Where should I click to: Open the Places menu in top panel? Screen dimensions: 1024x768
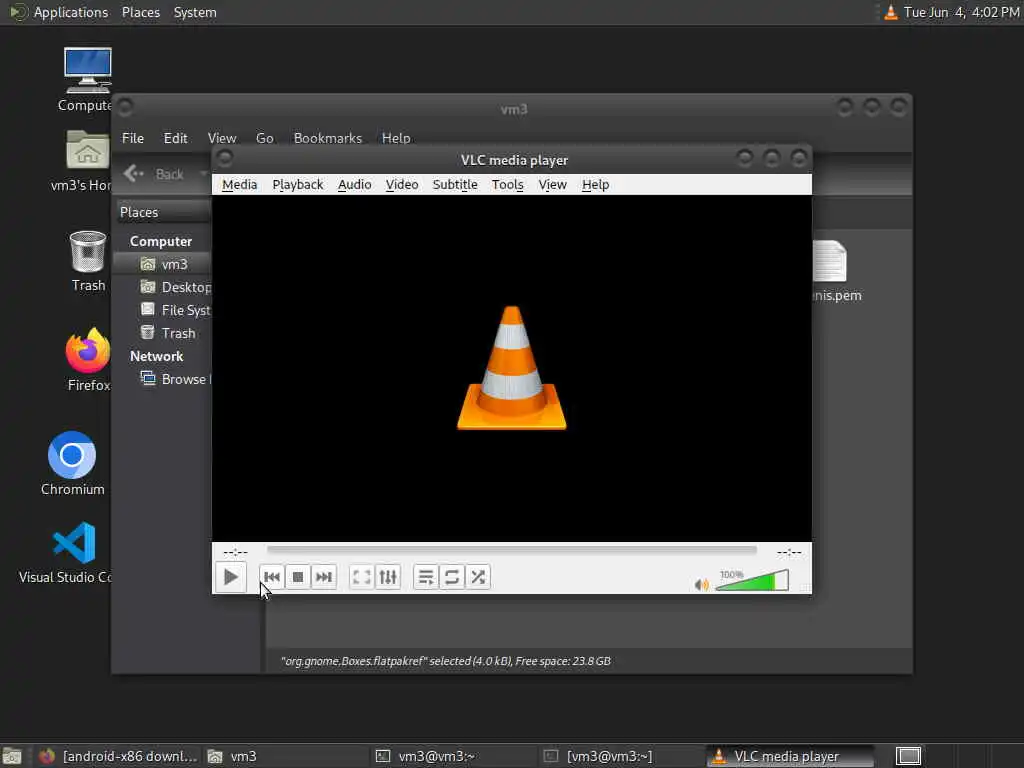140,12
